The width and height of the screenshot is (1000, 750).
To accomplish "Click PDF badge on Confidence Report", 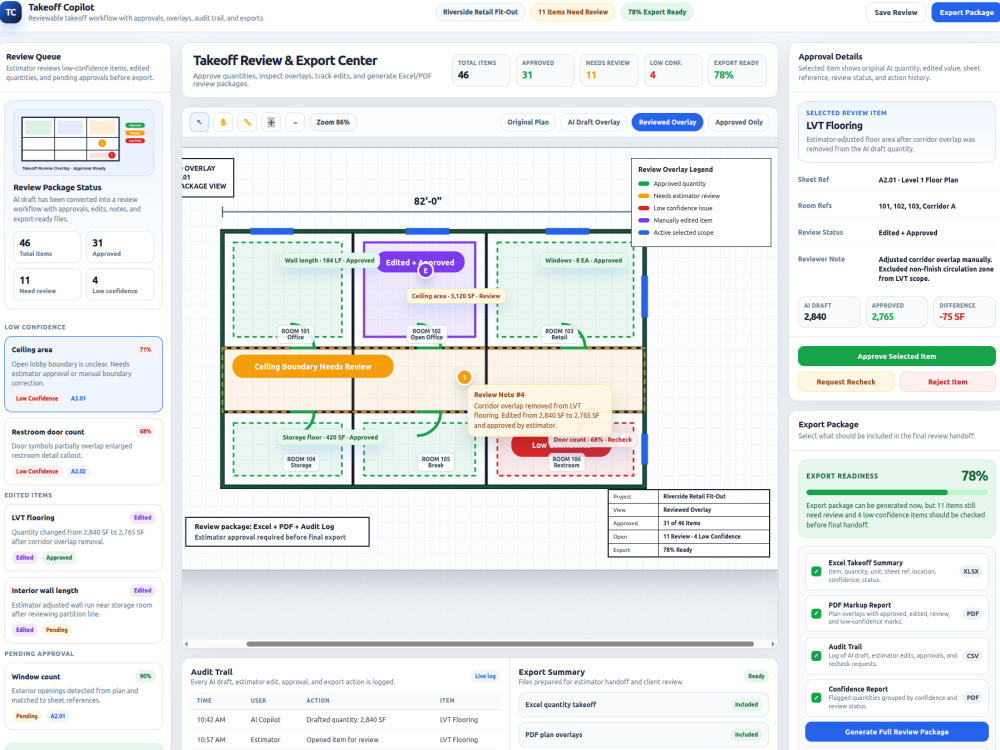I will (973, 698).
